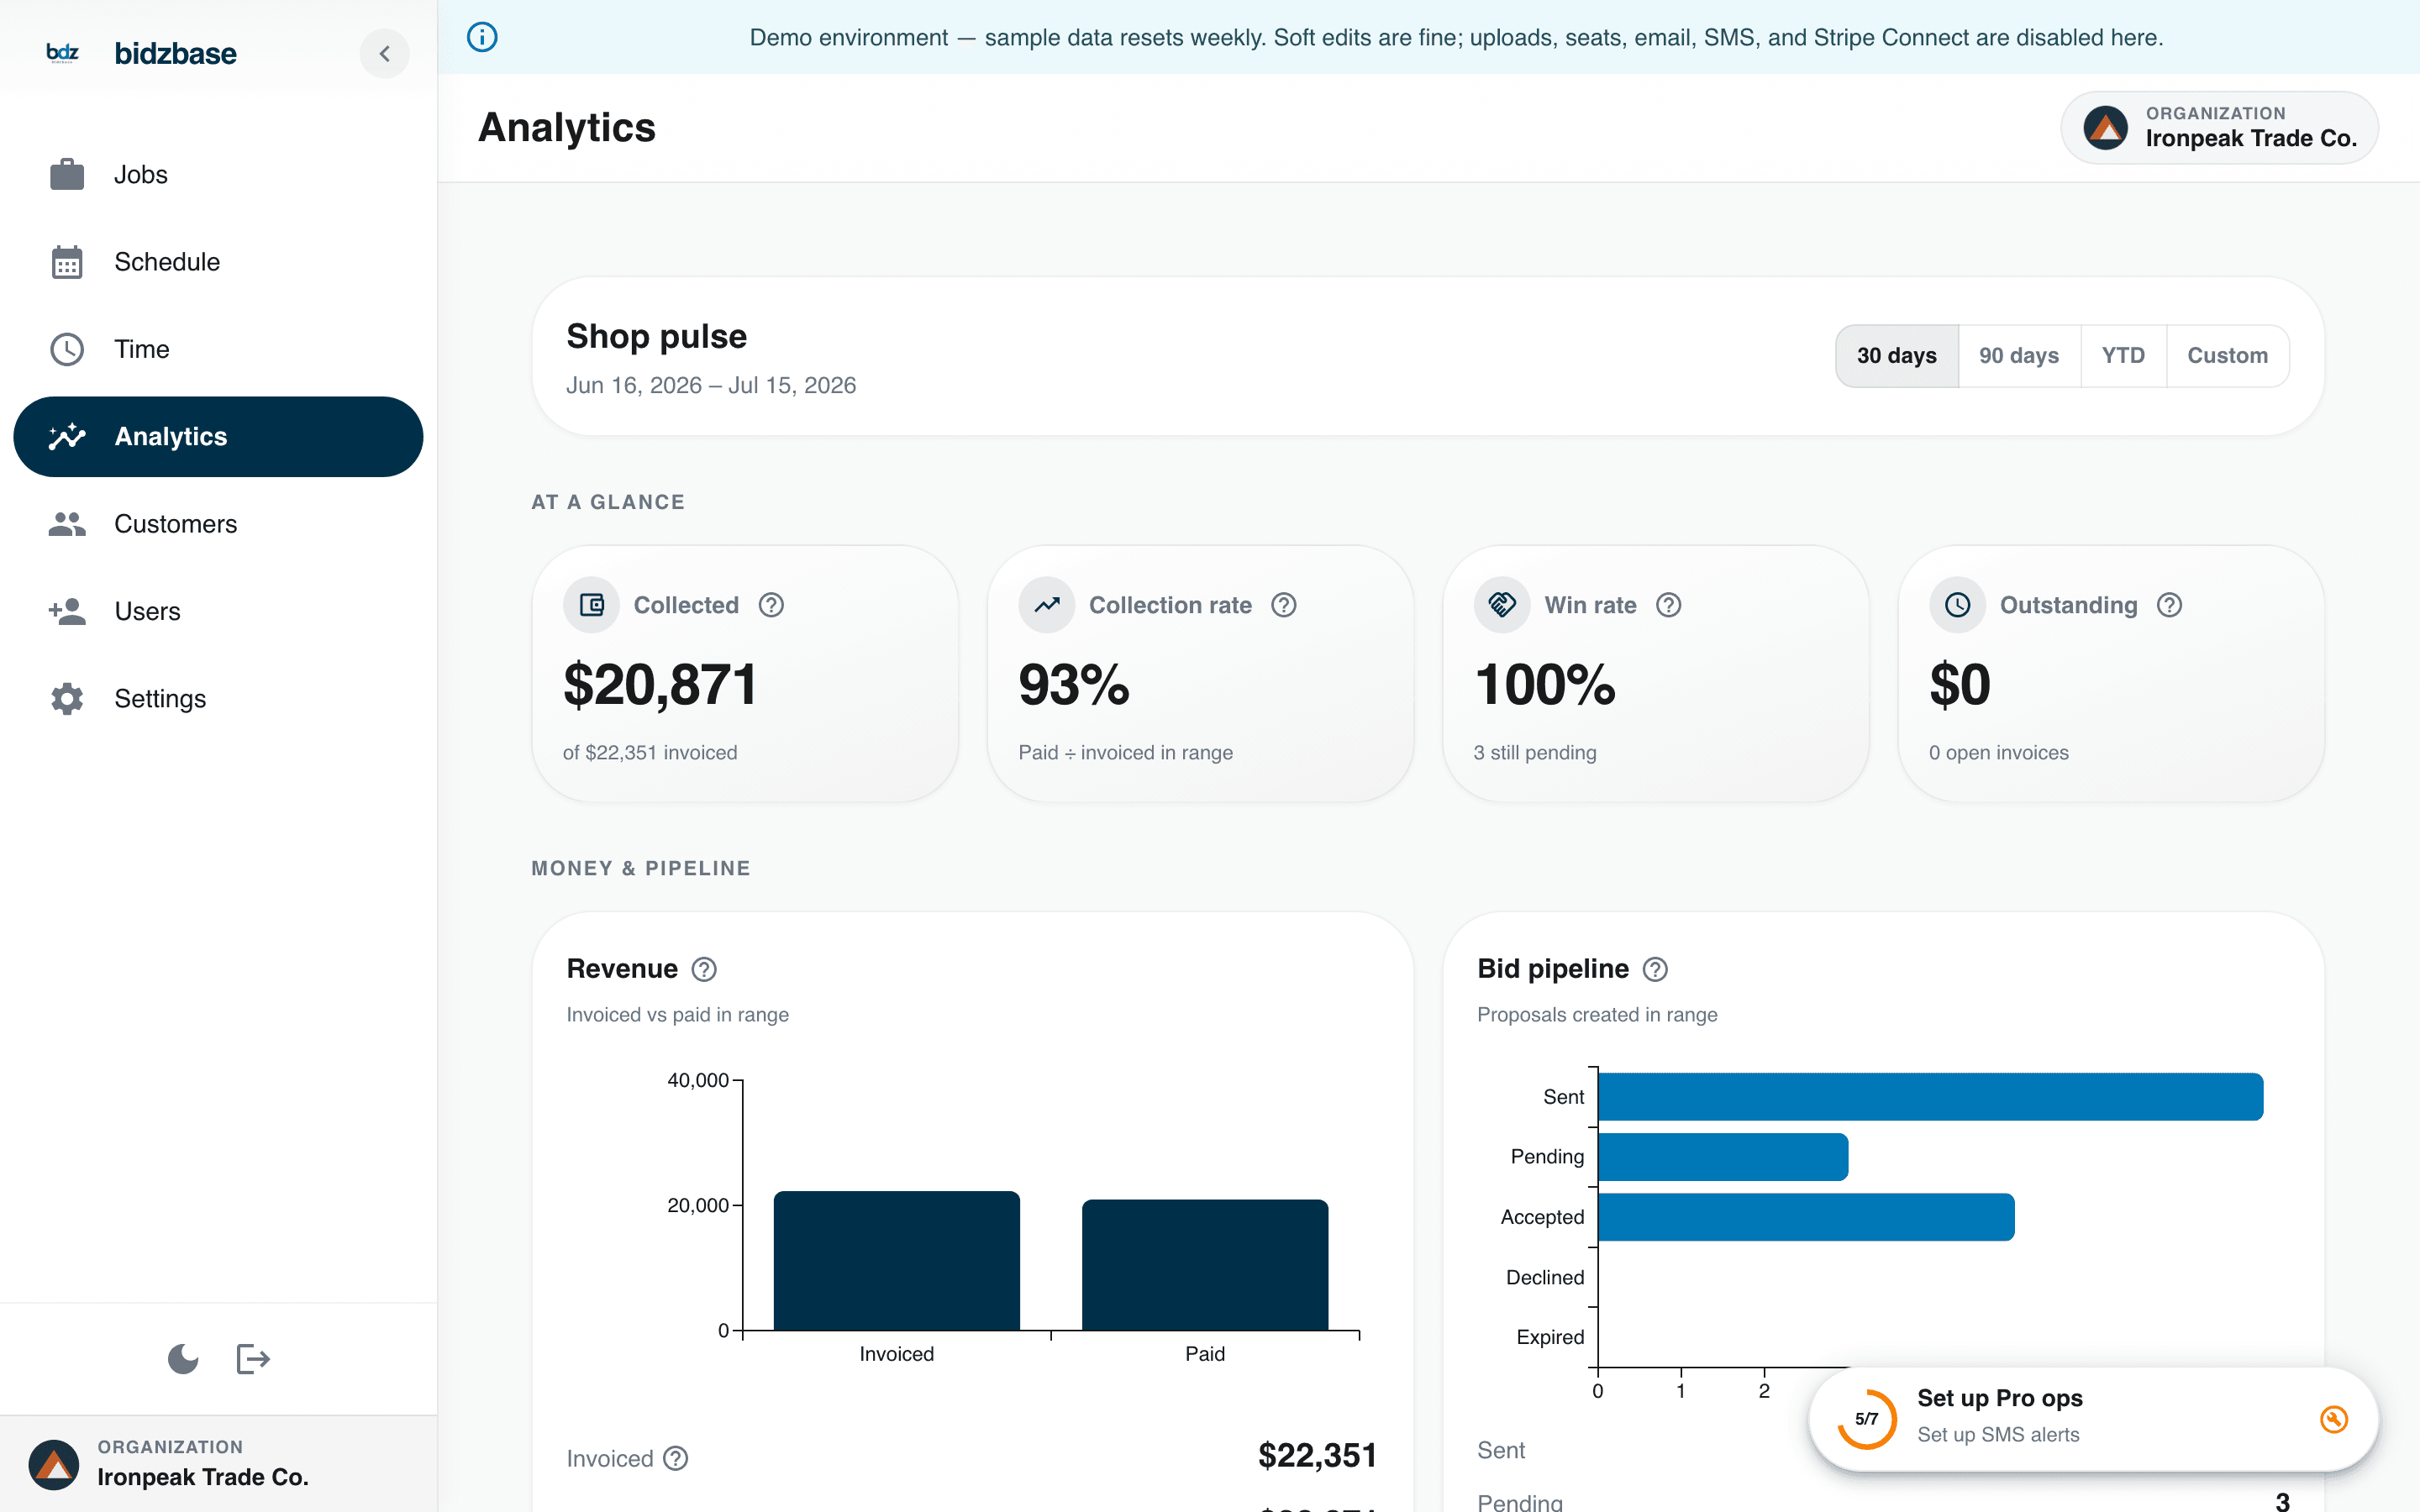Select the Analytics sparkline icon
Screen dimensions: 2420x1512
[67, 436]
